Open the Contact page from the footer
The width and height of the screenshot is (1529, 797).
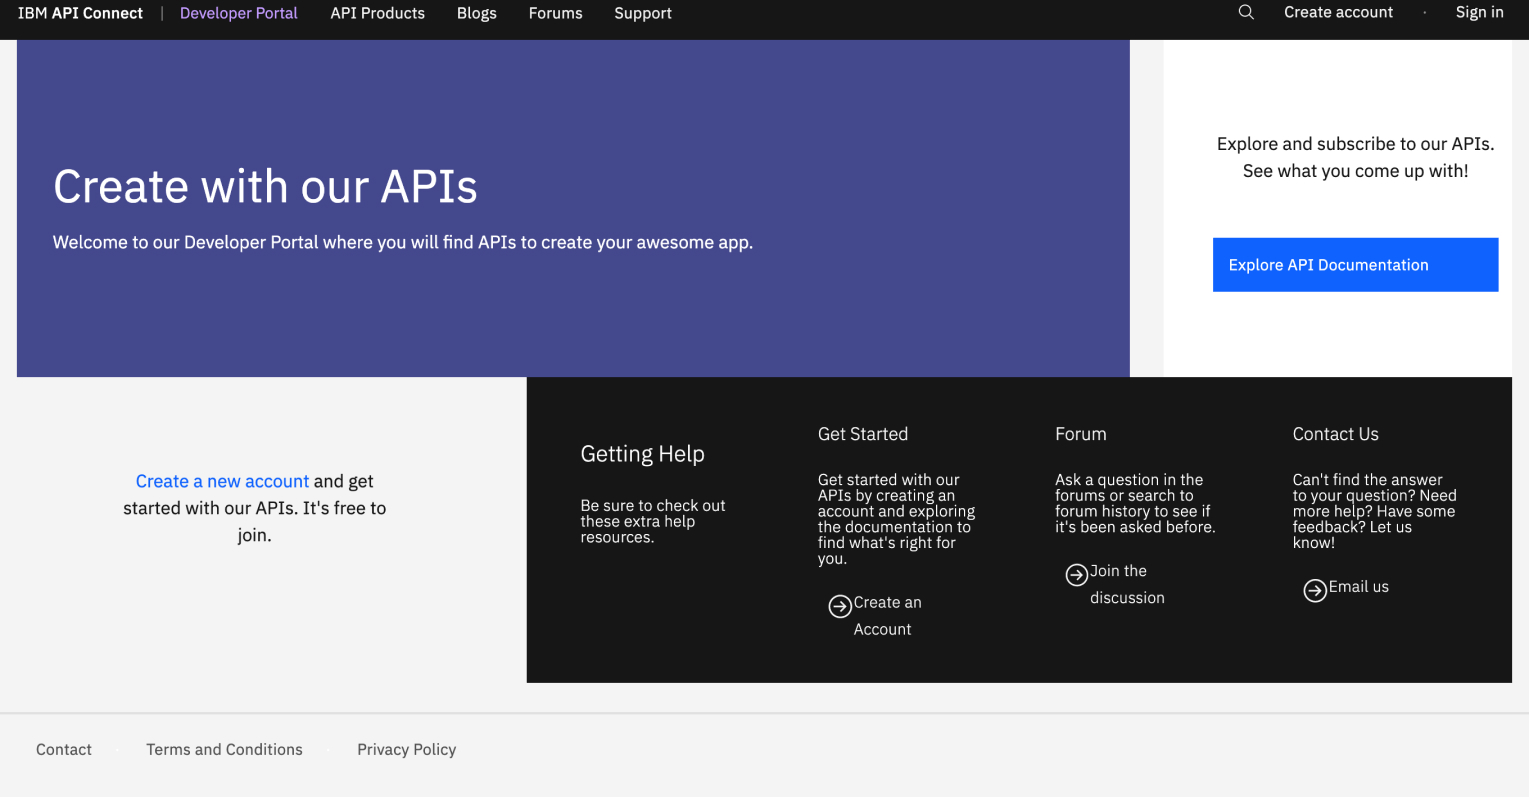click(63, 749)
